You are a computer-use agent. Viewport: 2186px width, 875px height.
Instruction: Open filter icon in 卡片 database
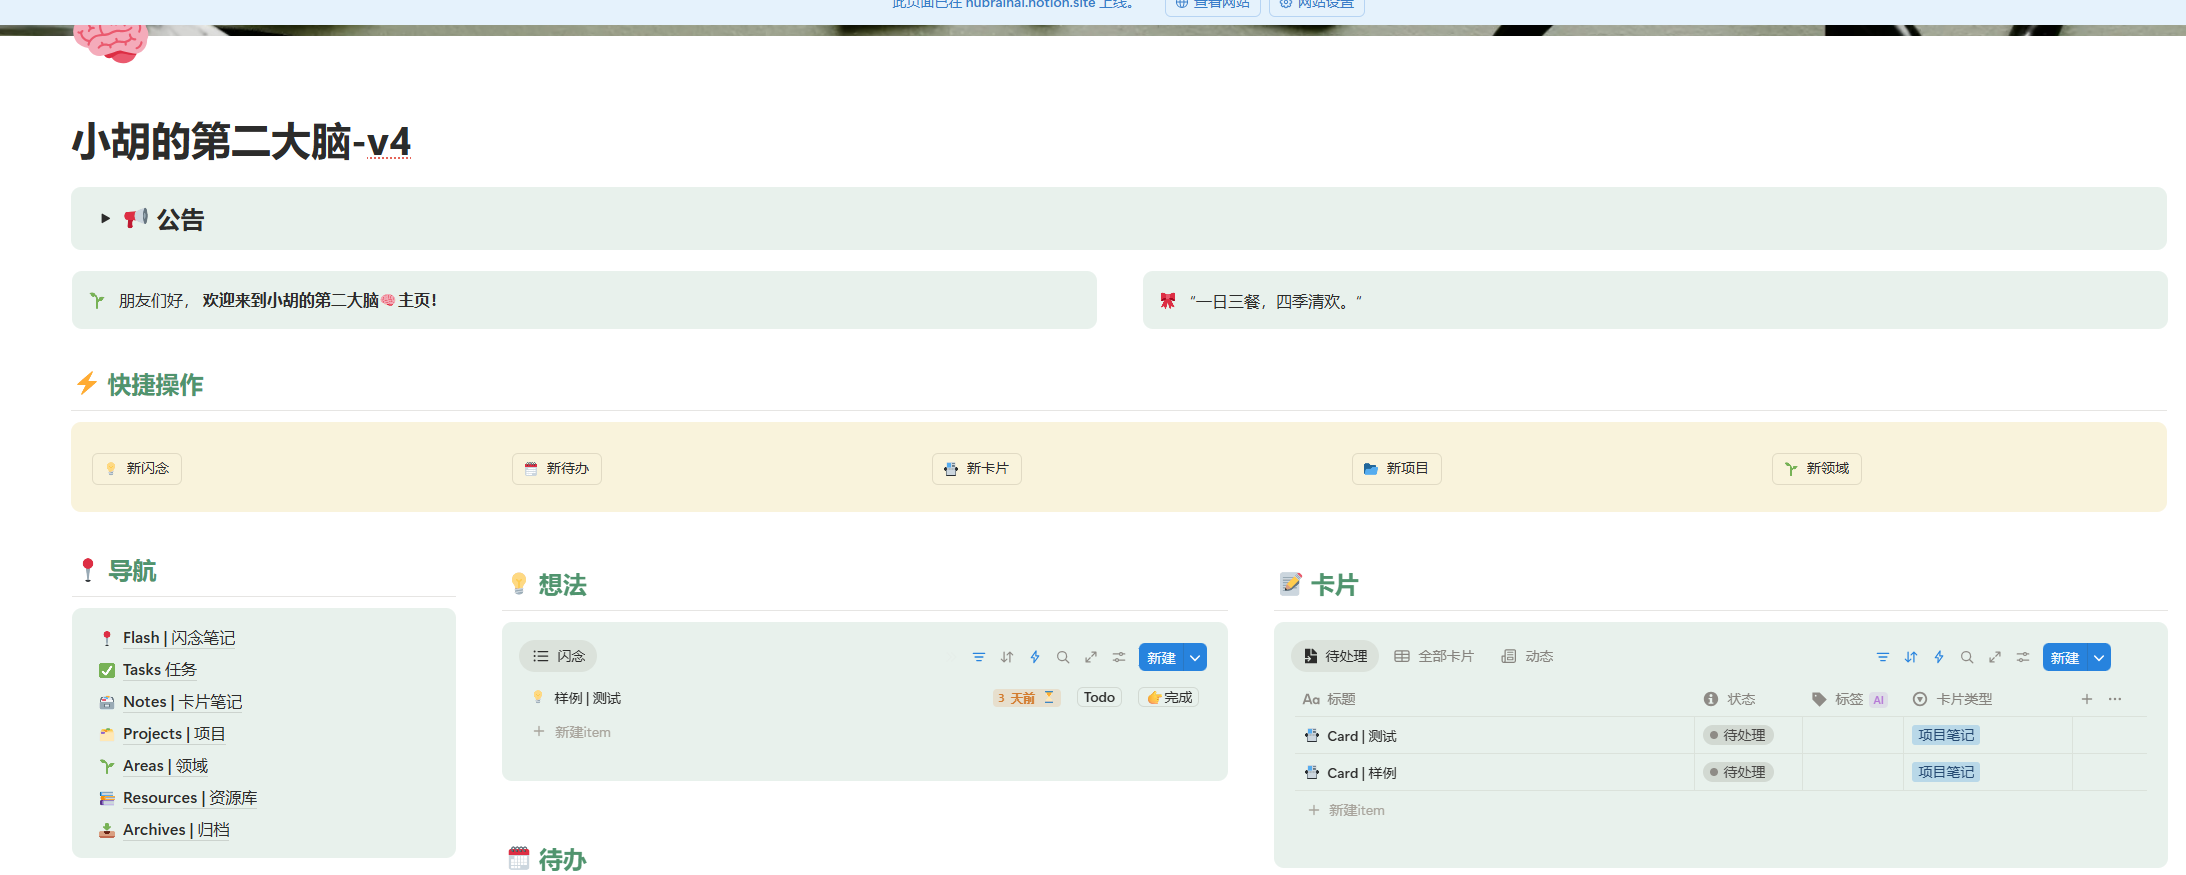click(1883, 657)
